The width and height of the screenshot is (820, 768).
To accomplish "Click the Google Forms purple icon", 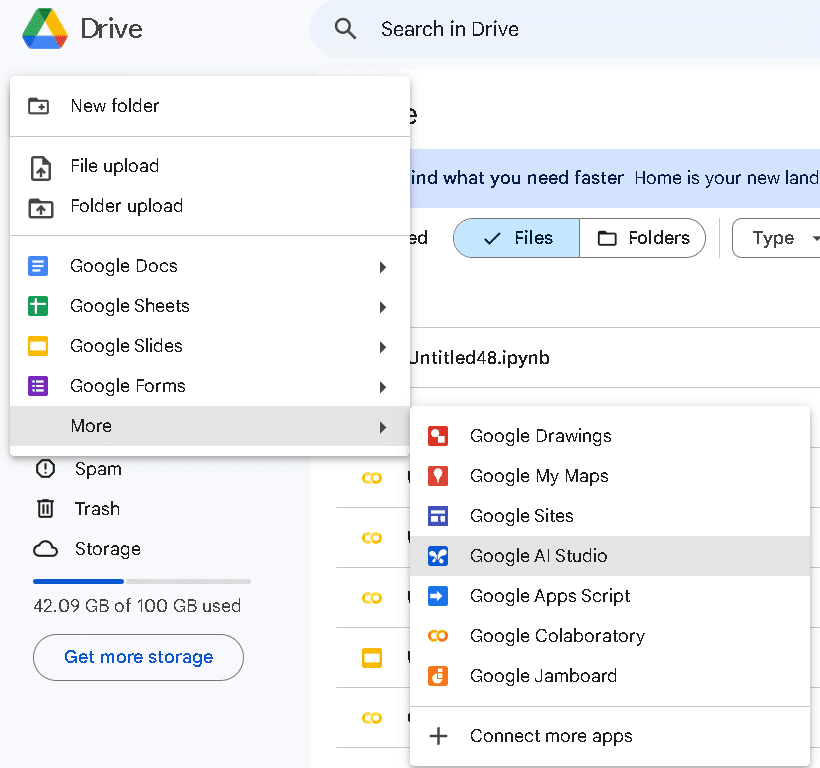I will pyautogui.click(x=38, y=386).
